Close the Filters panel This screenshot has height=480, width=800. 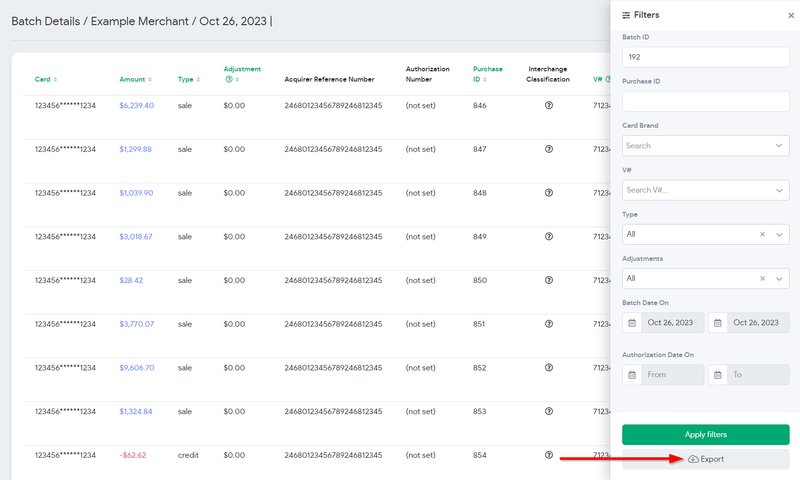[791, 15]
